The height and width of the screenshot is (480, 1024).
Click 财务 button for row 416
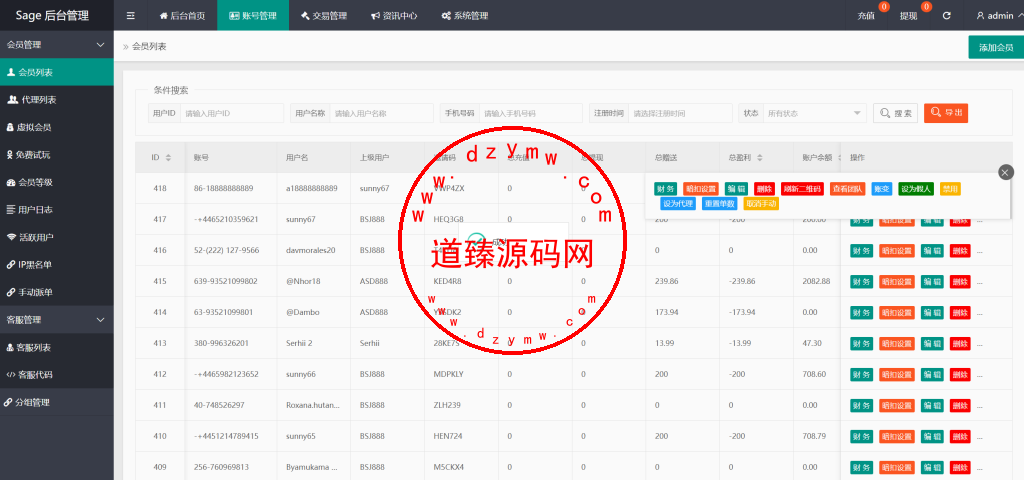pyautogui.click(x=861, y=250)
